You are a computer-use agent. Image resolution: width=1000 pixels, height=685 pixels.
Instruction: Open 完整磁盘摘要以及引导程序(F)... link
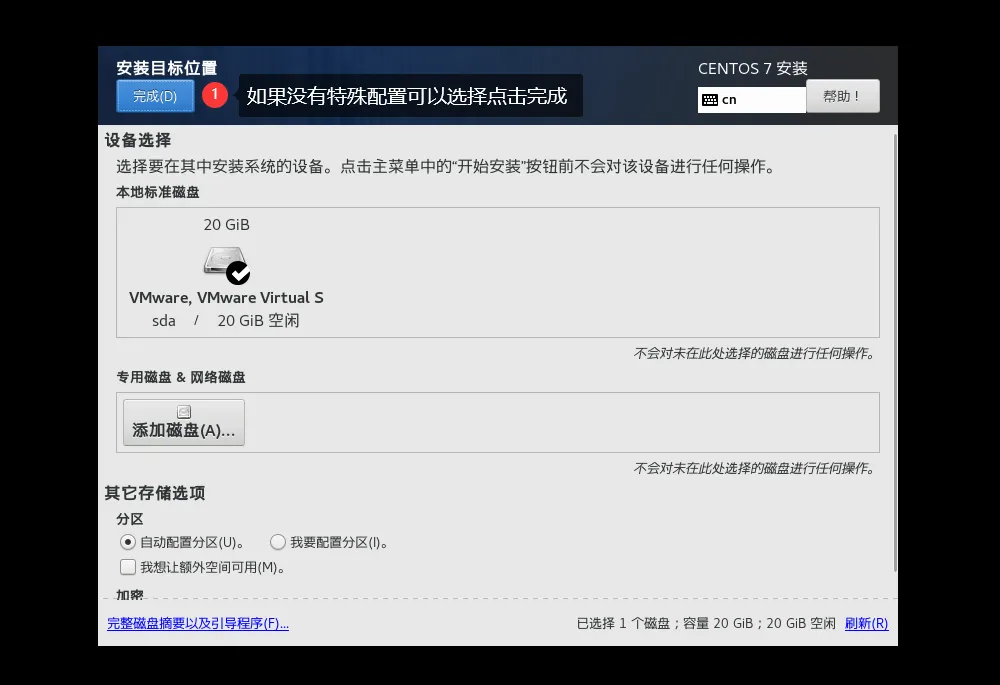pos(198,623)
